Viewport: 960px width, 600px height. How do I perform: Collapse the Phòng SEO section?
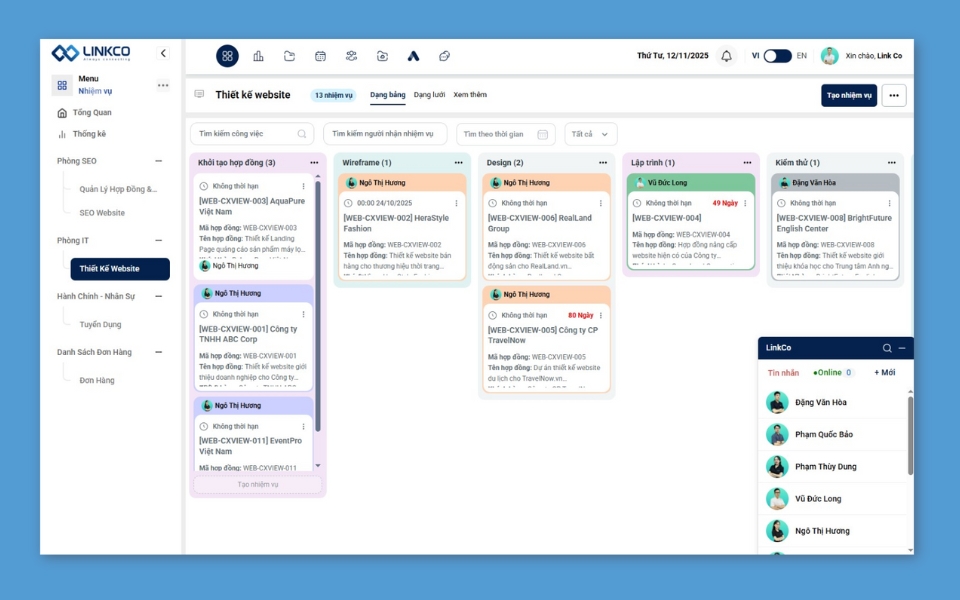[158, 161]
